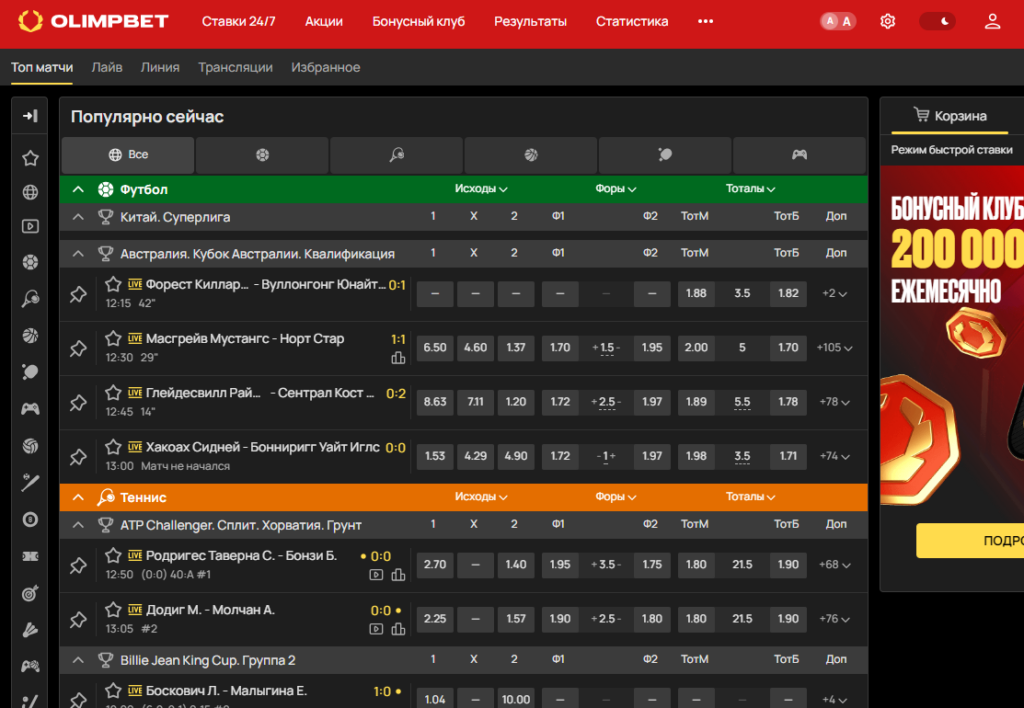This screenshot has height=708, width=1024.
Task: Select volleyball icon in left sidebar
Action: coord(30,445)
